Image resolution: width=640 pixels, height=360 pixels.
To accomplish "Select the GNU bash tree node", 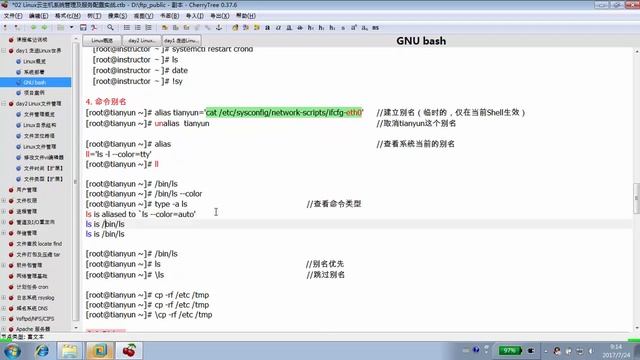I will tap(35, 82).
